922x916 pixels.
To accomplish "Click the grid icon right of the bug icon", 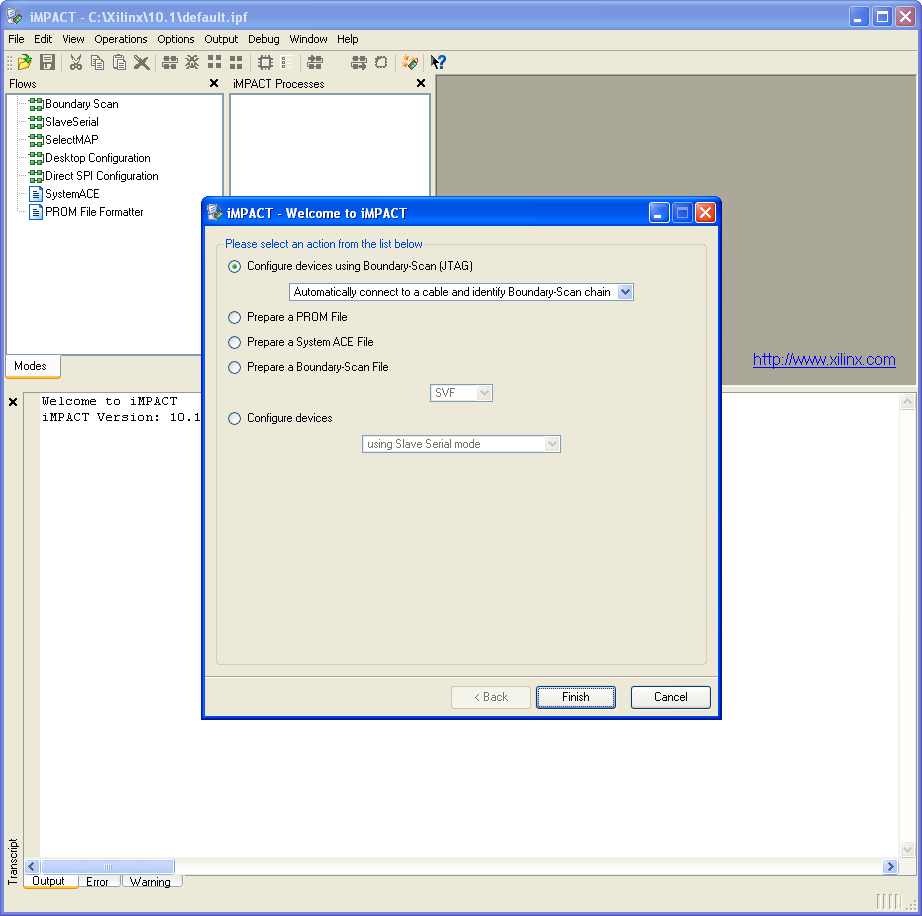I will tap(215, 62).
